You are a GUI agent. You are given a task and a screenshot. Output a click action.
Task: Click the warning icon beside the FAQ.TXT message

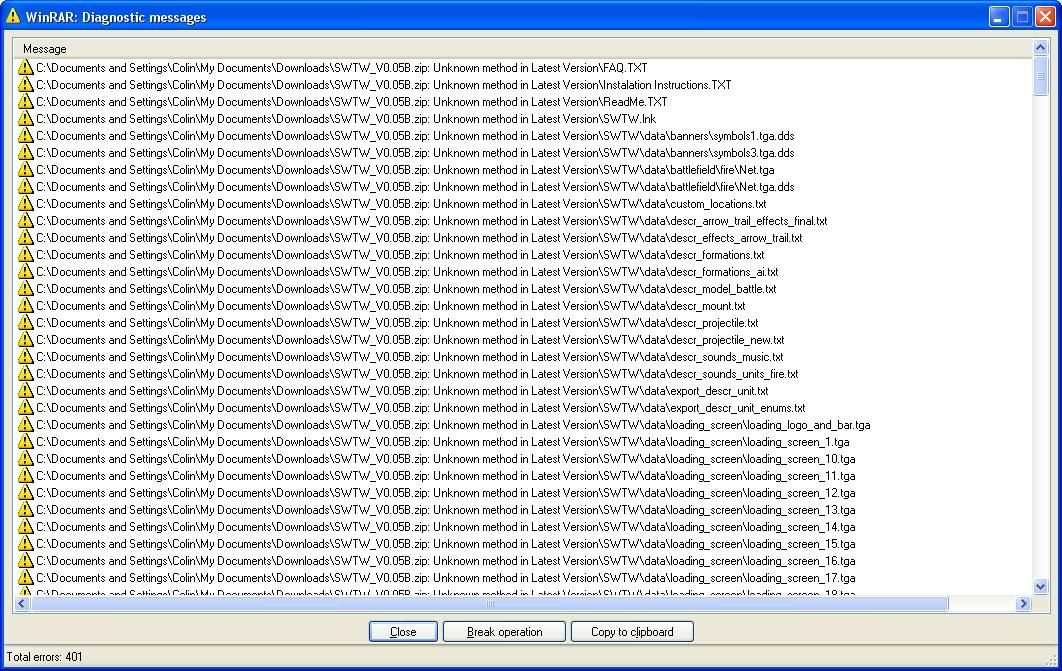(x=25, y=68)
